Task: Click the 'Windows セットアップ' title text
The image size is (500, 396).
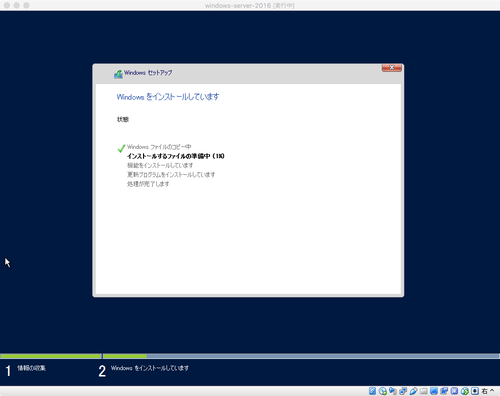Action: [x=148, y=73]
